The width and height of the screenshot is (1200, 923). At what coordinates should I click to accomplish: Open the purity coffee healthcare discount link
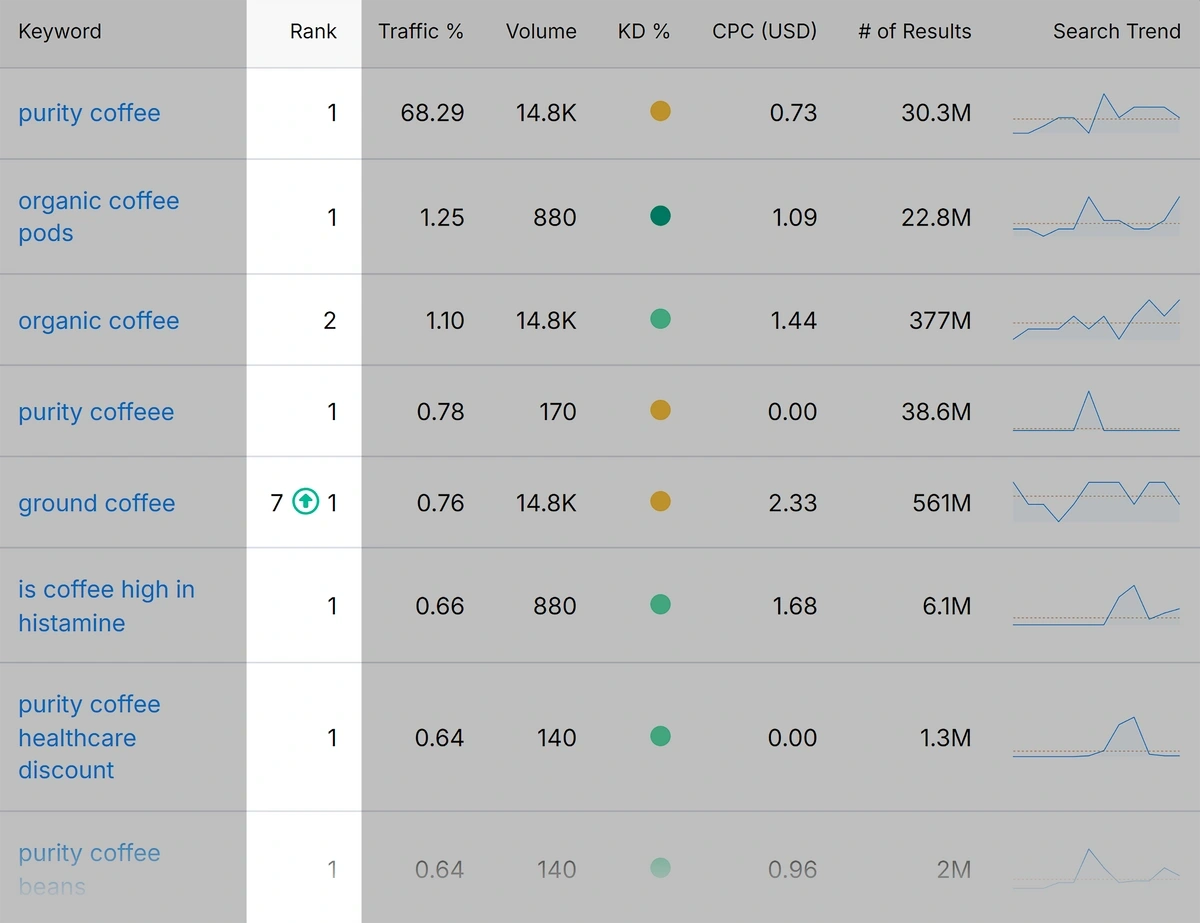[x=89, y=737]
